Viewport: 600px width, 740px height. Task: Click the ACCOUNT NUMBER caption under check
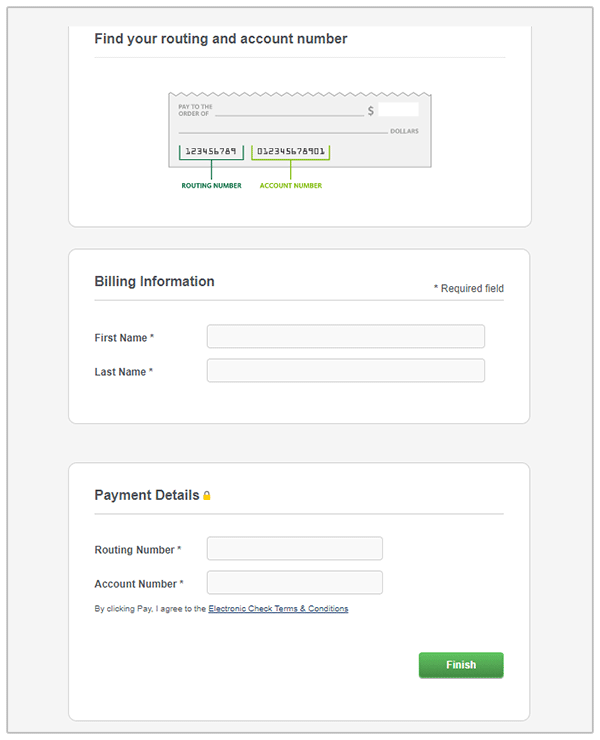click(291, 186)
